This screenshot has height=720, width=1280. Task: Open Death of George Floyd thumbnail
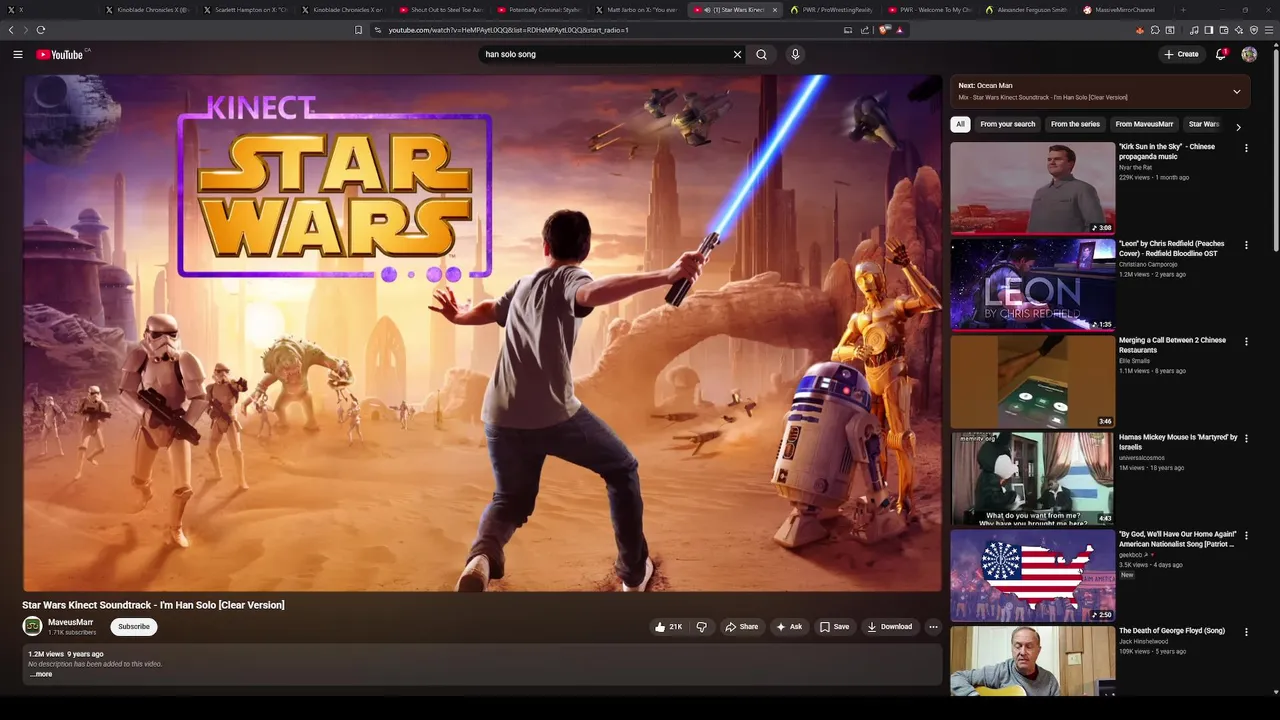(1032, 661)
